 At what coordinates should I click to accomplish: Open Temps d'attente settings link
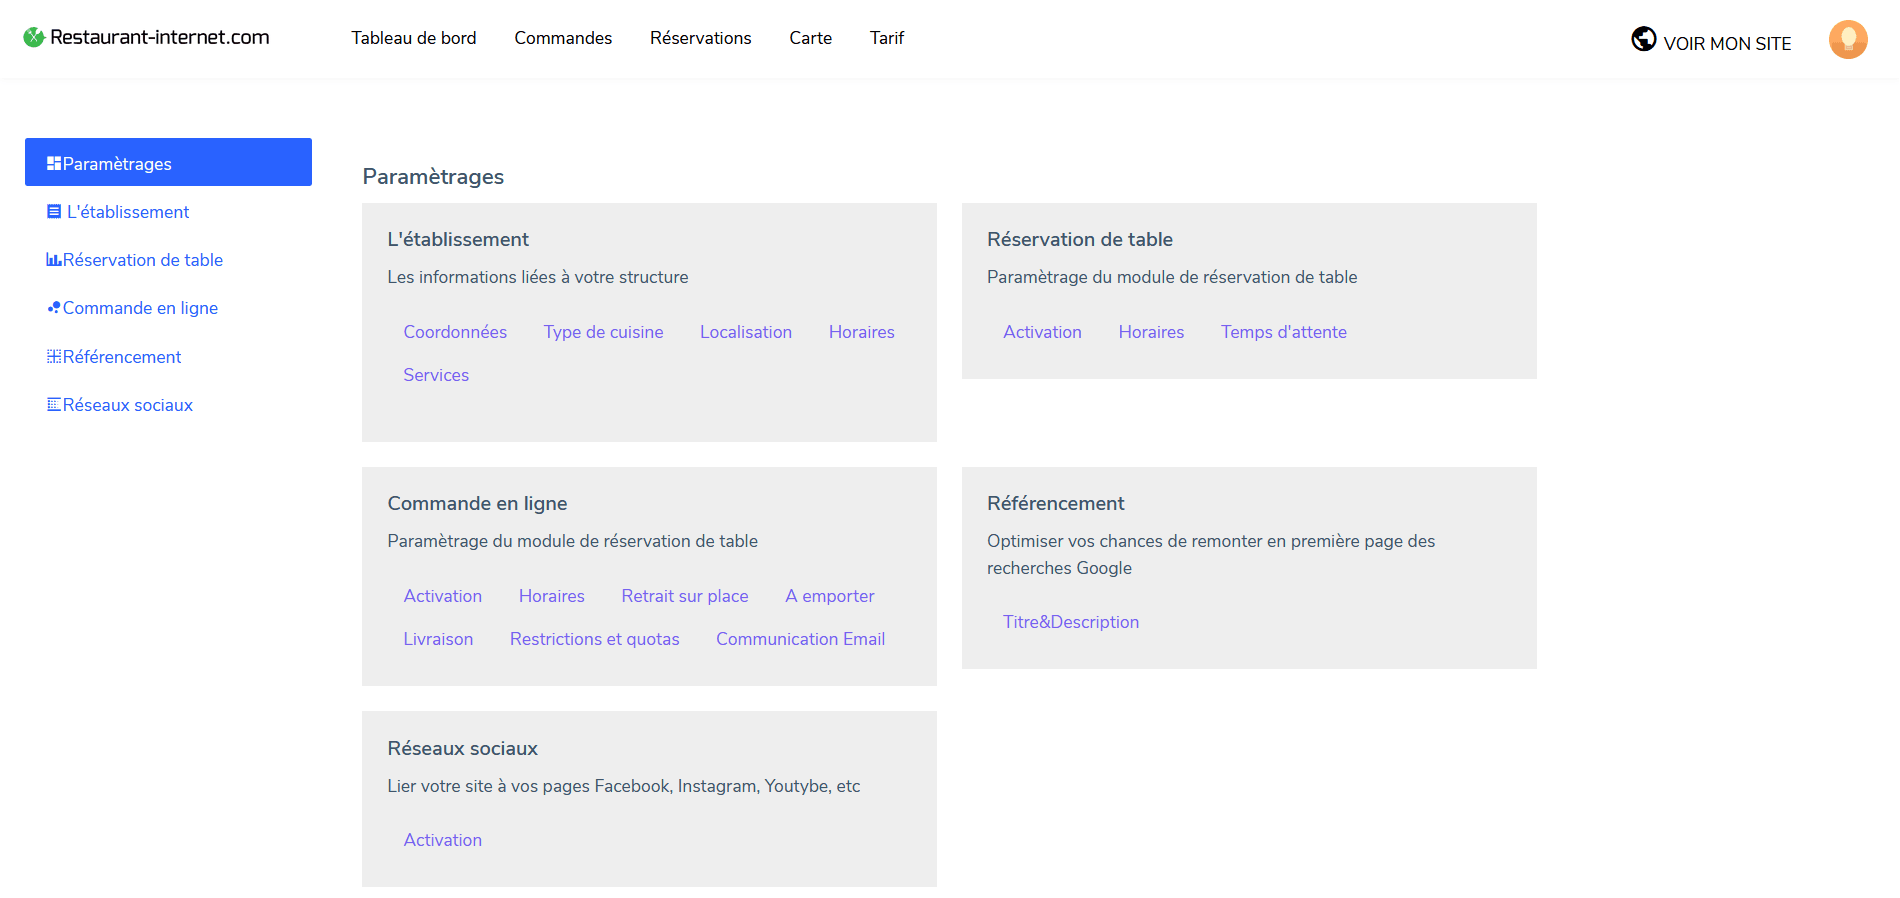coord(1283,332)
